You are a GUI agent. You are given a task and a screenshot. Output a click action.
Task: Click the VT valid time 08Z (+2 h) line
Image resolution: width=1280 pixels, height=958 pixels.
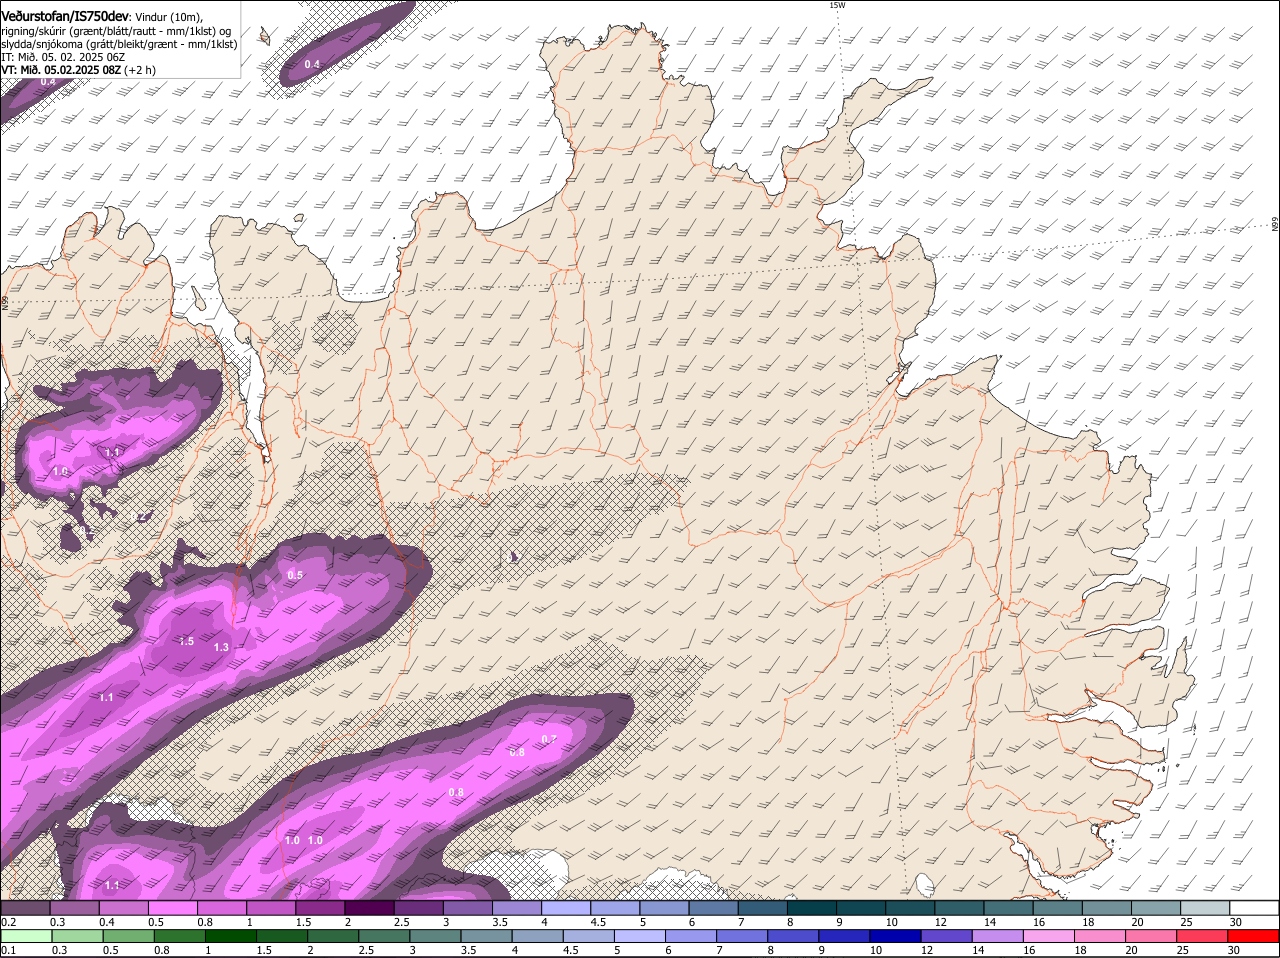tap(78, 70)
